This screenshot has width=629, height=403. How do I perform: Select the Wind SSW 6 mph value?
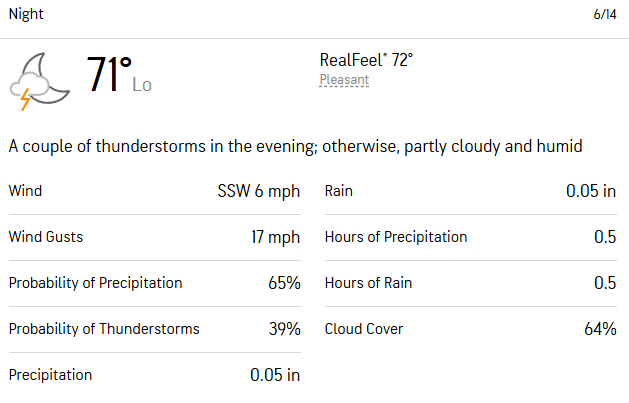point(259,191)
